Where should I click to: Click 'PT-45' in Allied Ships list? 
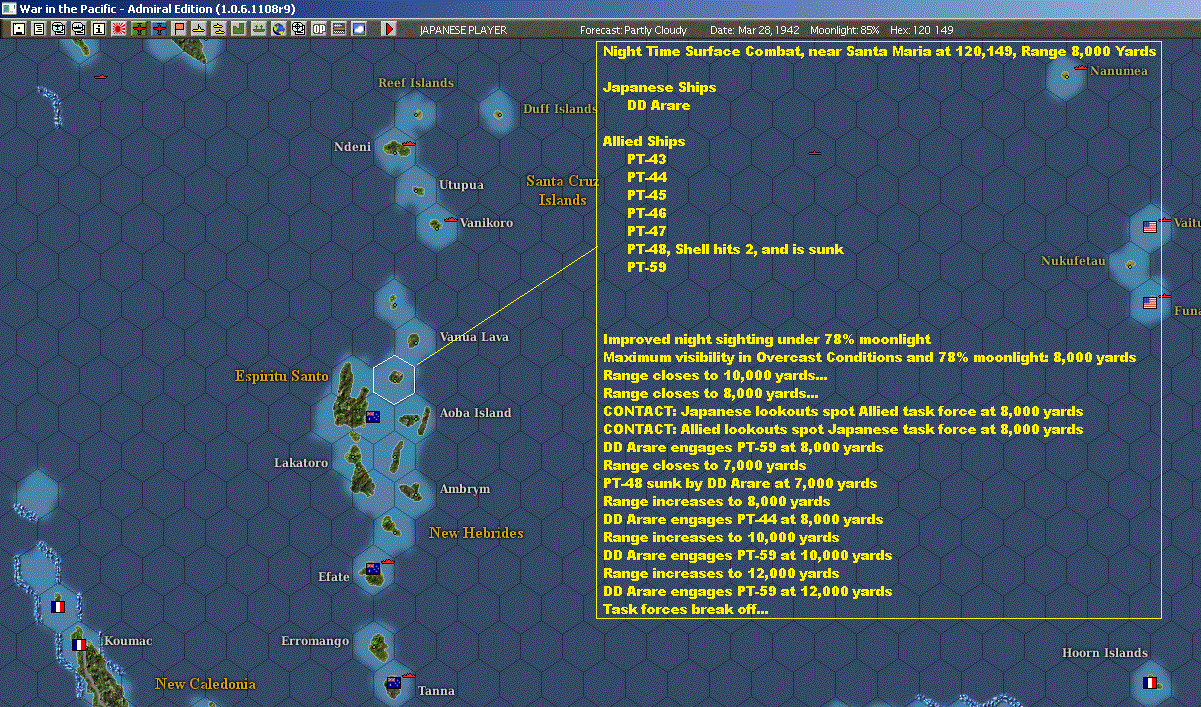click(x=646, y=195)
